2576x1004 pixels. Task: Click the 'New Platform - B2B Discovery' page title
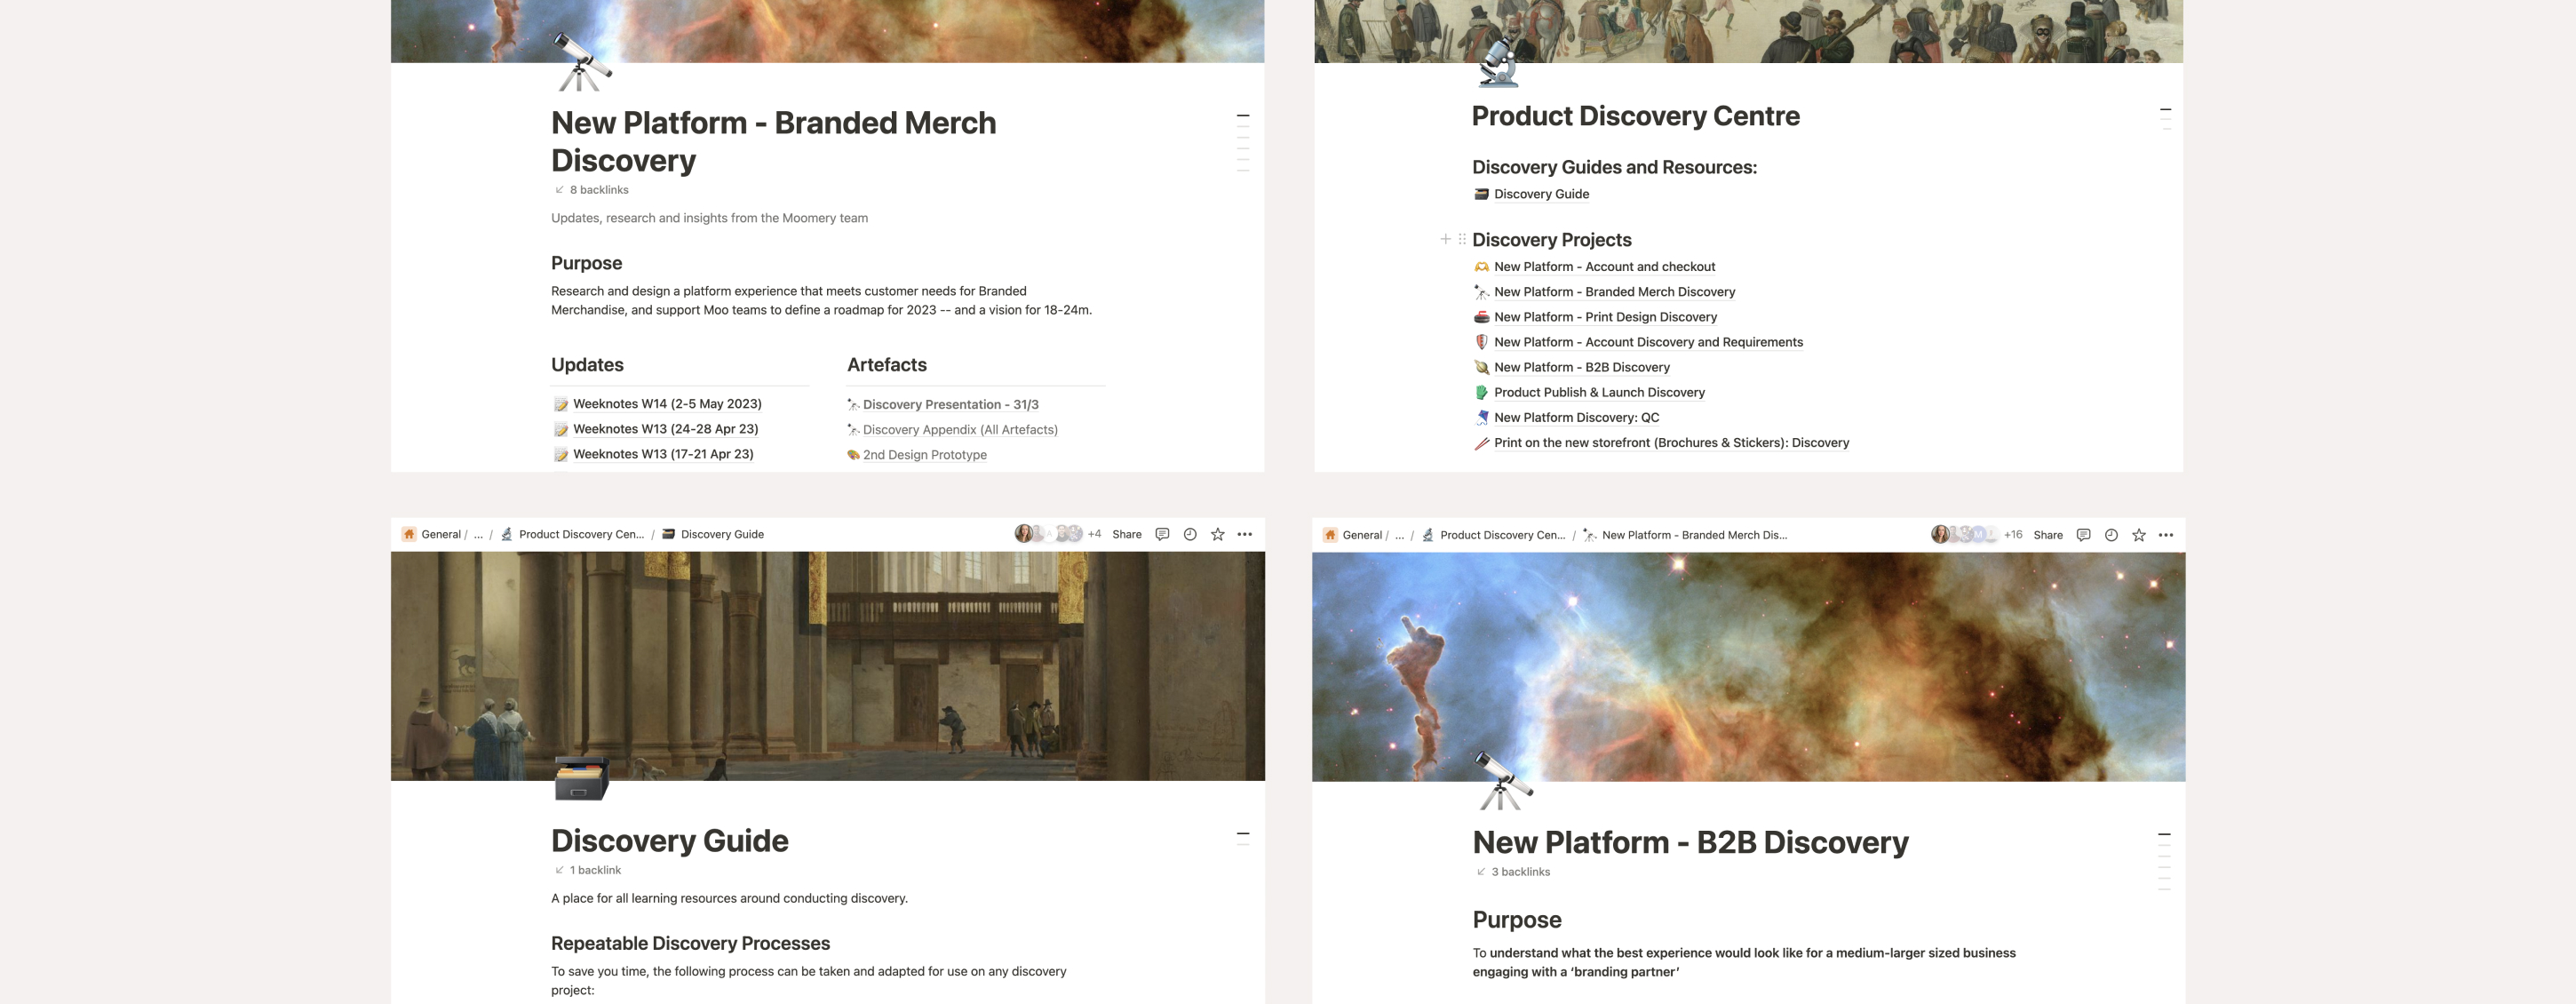click(x=1691, y=842)
